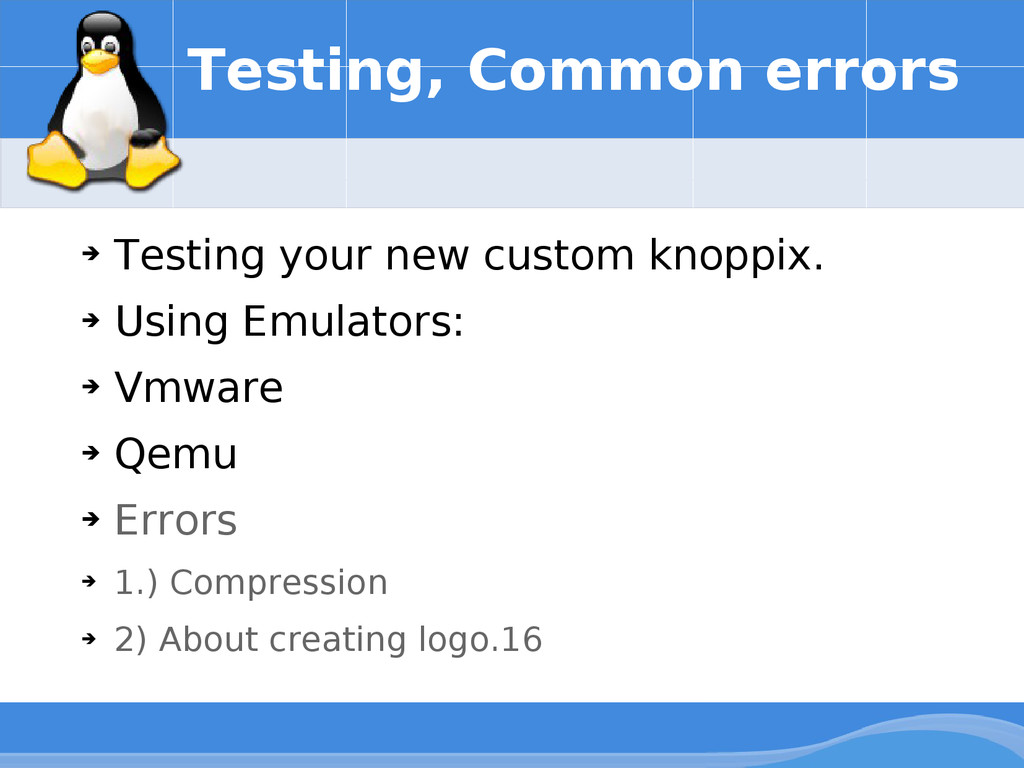Screen dimensions: 1024x768
Task: Click arrow bullet before "Testing your new custom knoppix"
Action: click(91, 253)
